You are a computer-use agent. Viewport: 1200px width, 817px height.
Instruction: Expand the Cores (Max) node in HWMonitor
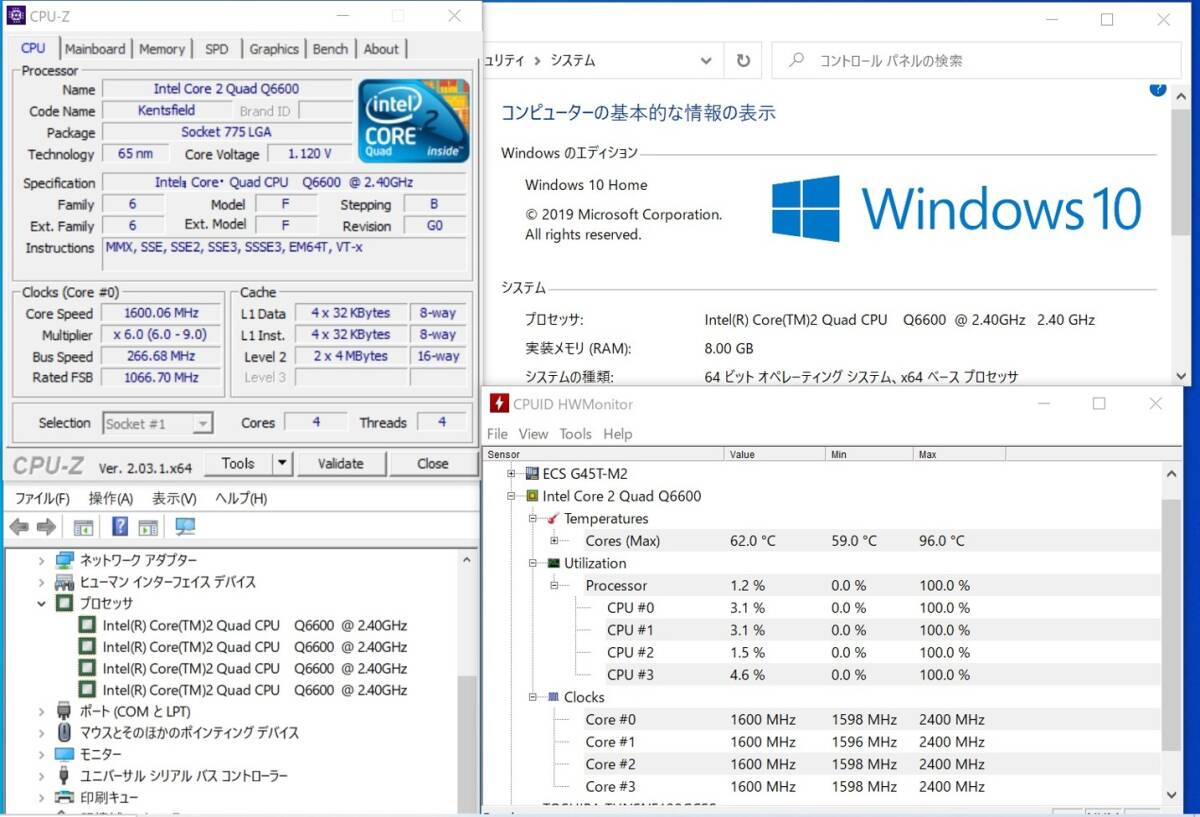click(x=554, y=541)
